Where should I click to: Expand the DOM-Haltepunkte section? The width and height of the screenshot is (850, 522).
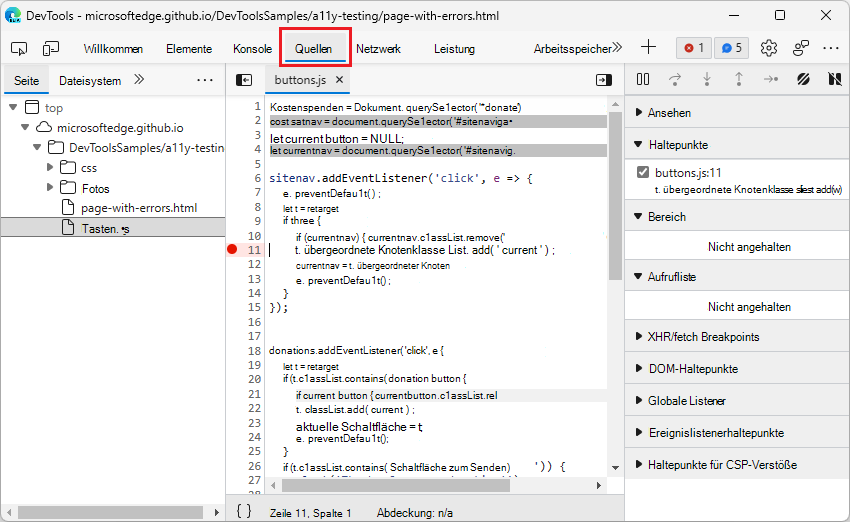tap(737, 369)
